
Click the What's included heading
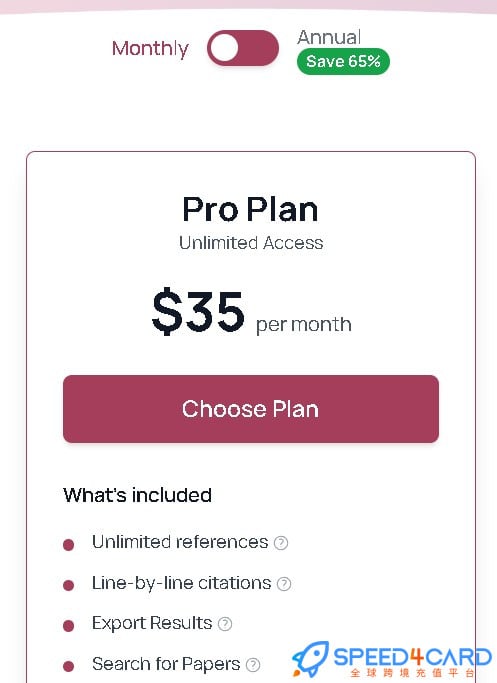(138, 495)
